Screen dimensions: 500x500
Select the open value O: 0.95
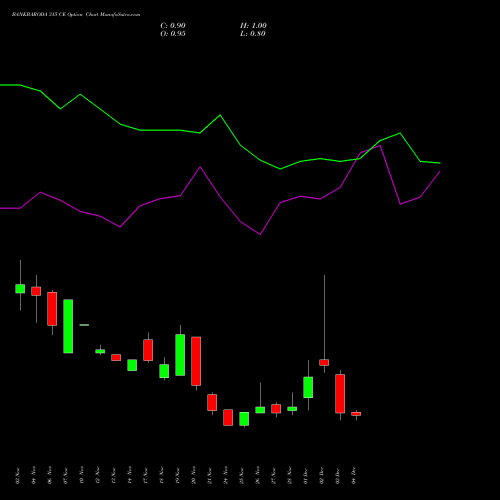[x=173, y=34]
